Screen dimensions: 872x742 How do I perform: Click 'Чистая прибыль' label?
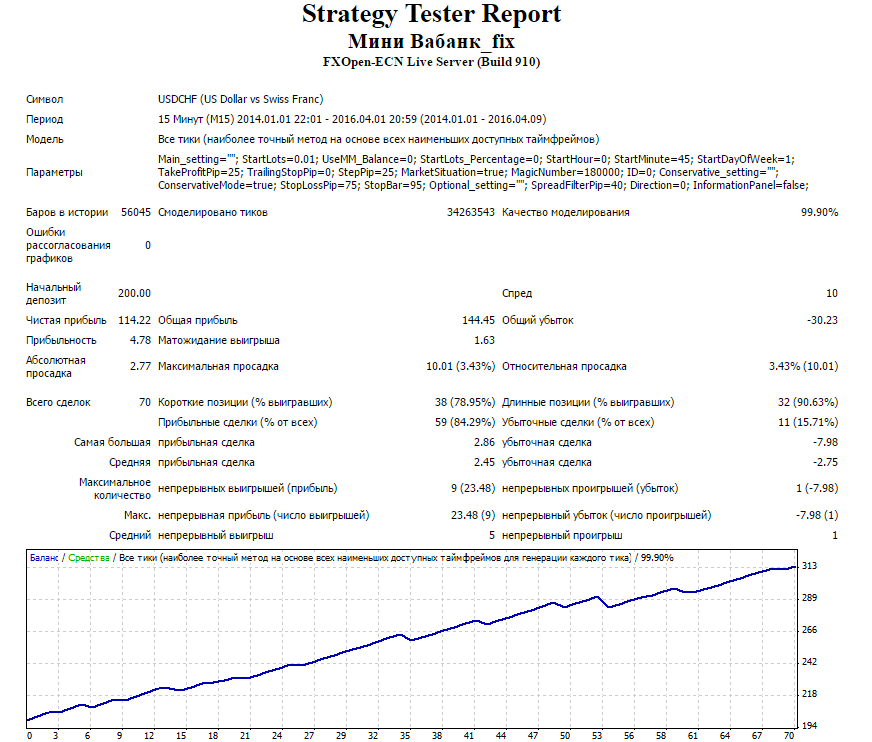66,320
